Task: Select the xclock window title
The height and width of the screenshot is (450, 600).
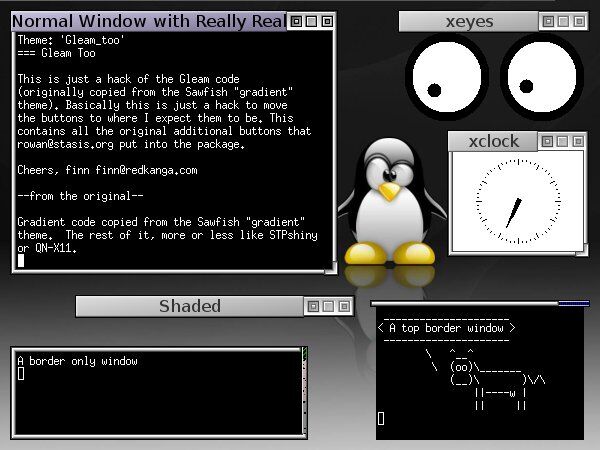Action: [494, 142]
